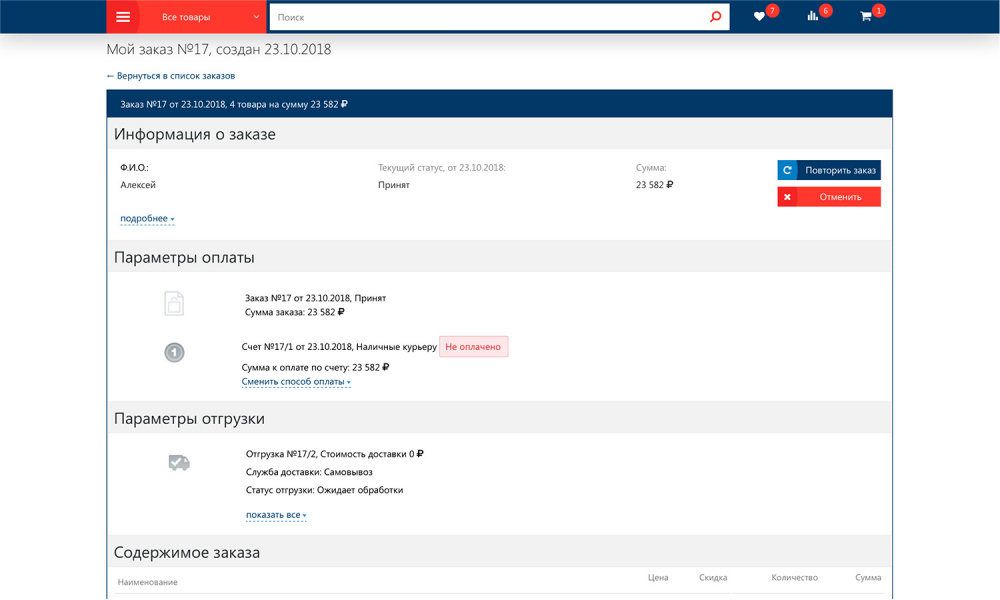Go back via "Вернуться в список заказов"

(171, 76)
